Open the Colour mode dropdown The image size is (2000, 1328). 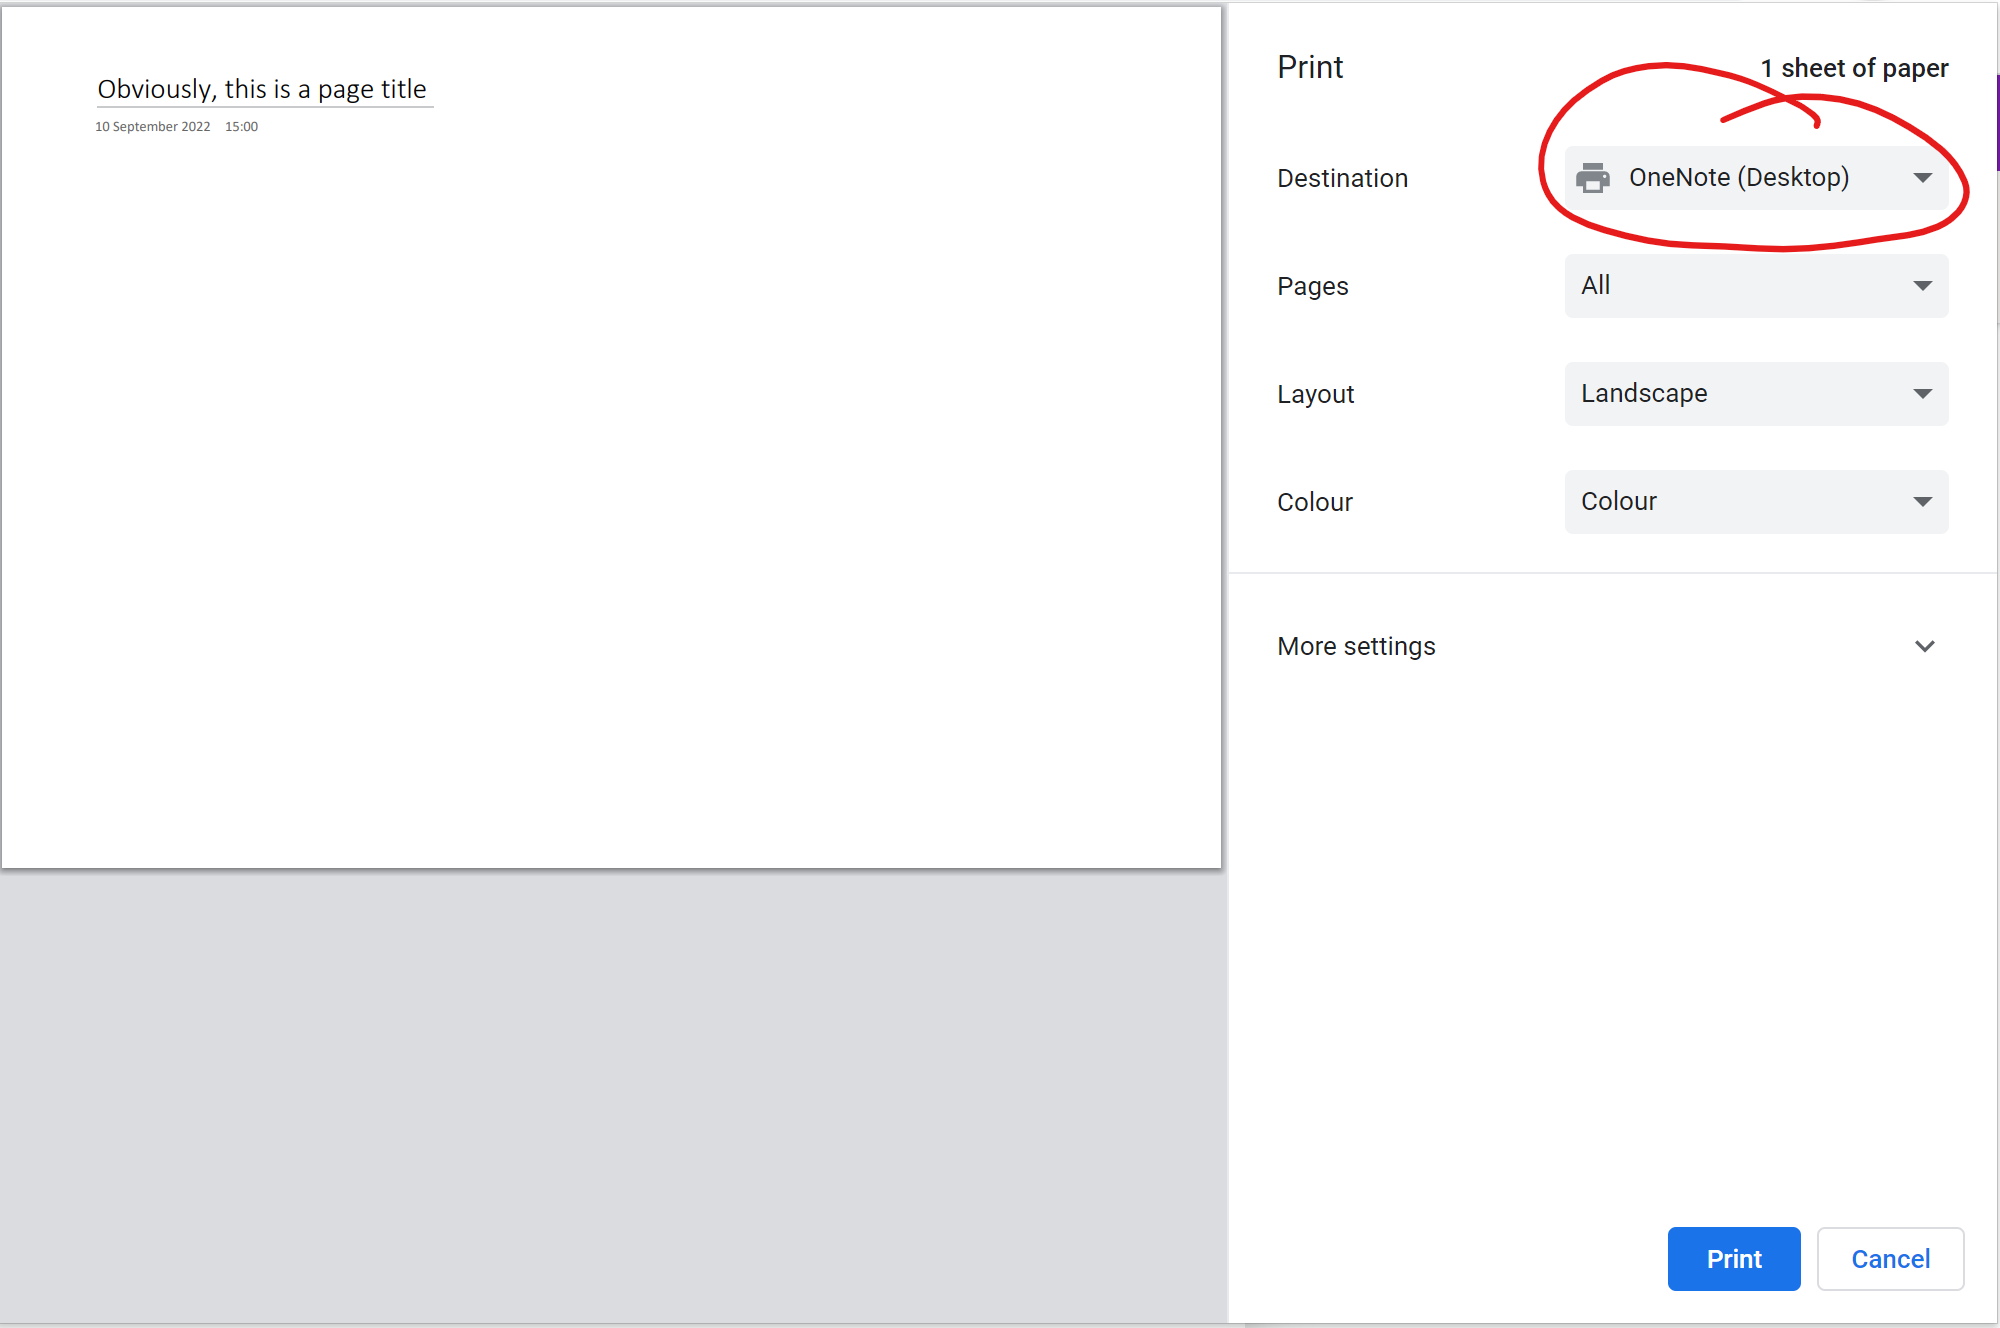[x=1756, y=501]
